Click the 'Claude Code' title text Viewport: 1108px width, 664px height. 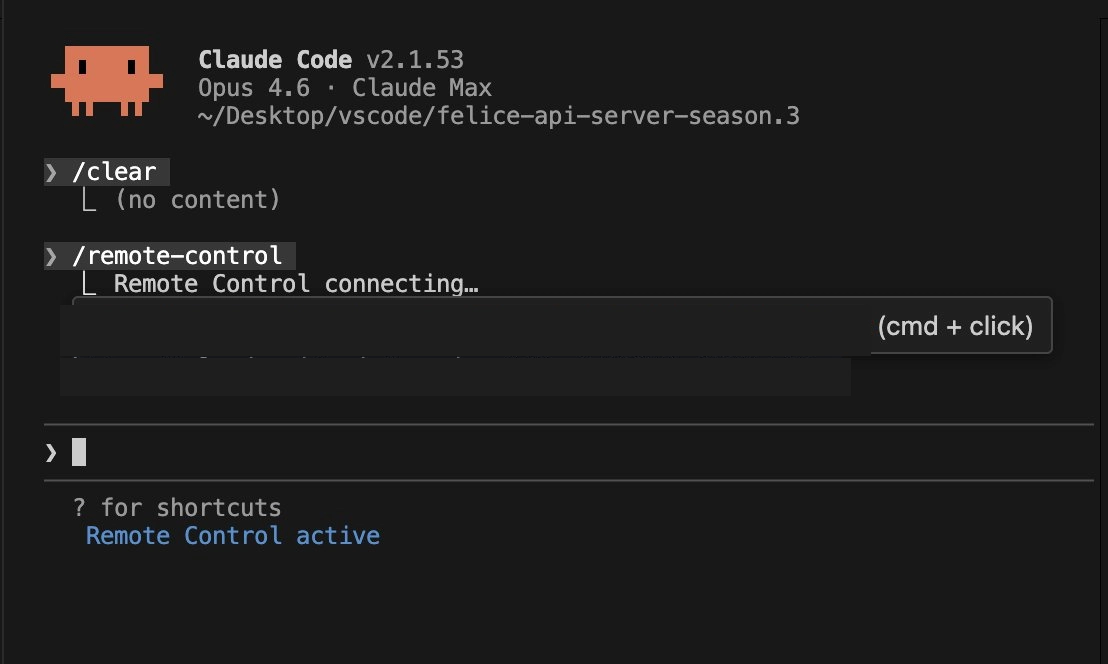click(x=275, y=59)
